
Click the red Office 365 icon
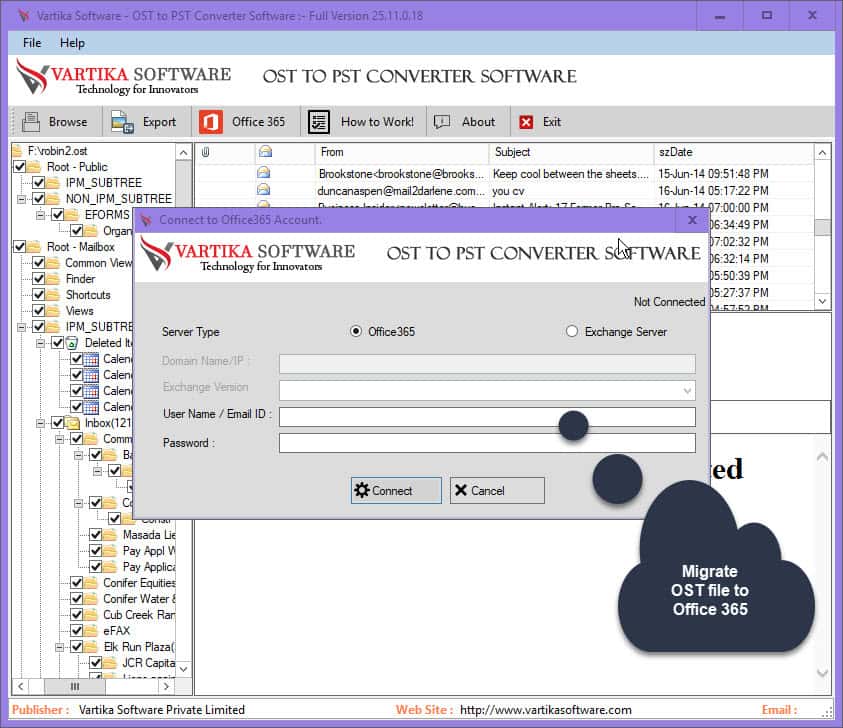click(x=211, y=122)
